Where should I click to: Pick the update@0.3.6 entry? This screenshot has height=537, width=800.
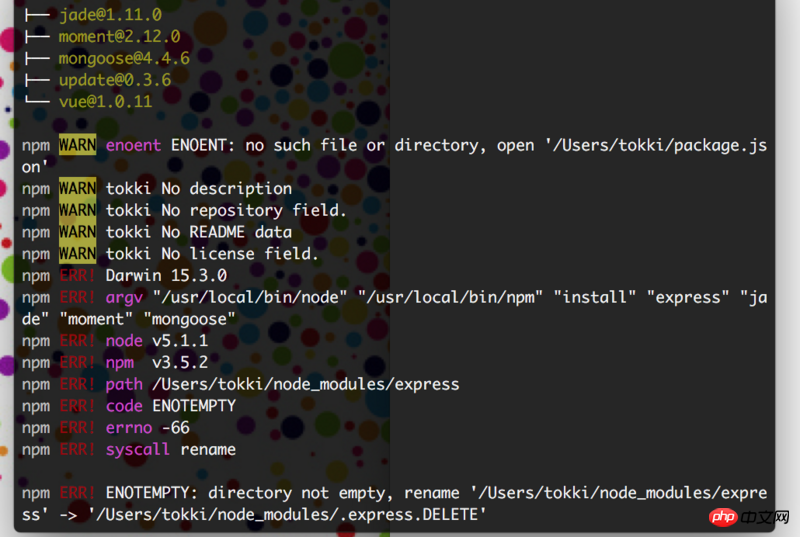coord(114,79)
